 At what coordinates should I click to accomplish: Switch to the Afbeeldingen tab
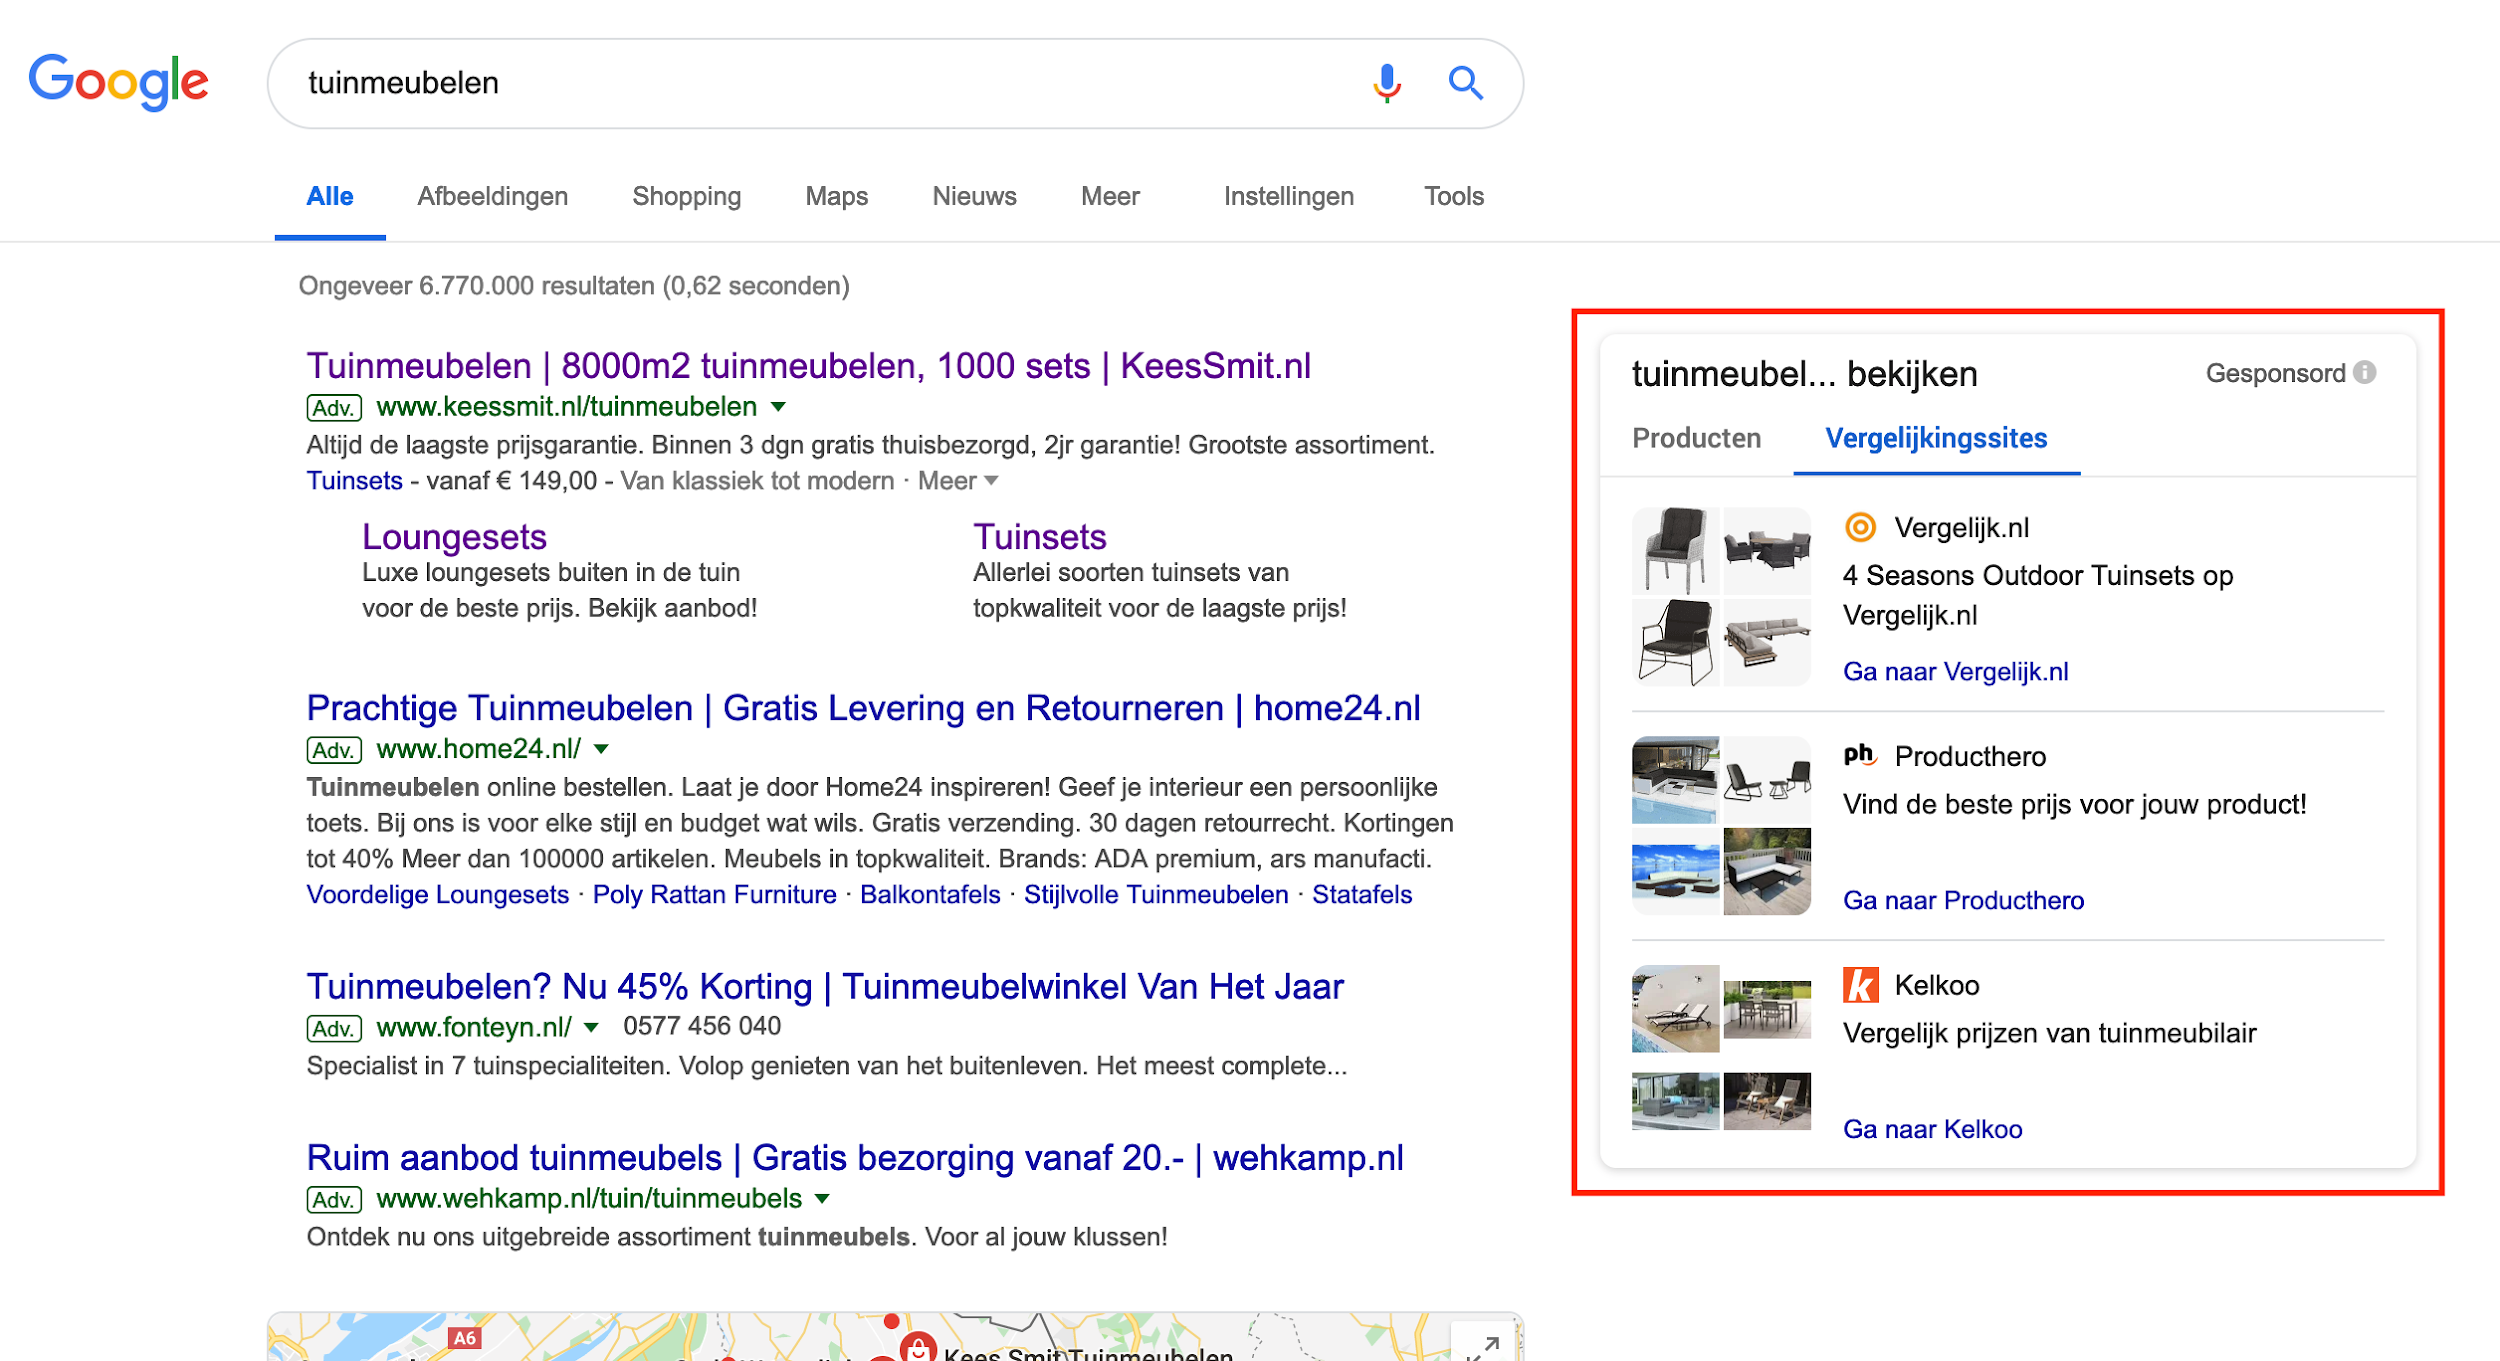click(492, 196)
